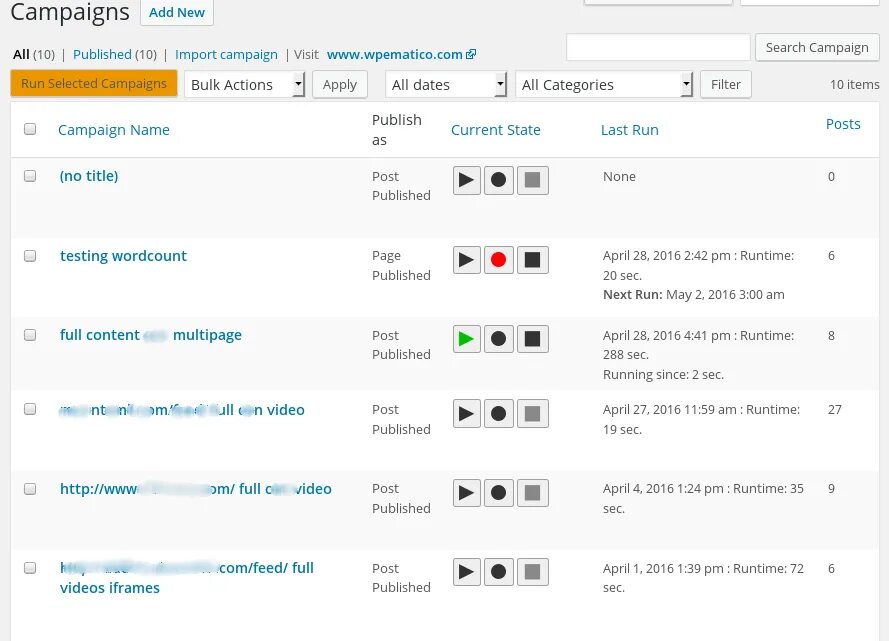Check the select-all checkbox in the header row
Image resolution: width=889 pixels, height=641 pixels.
(30, 128)
